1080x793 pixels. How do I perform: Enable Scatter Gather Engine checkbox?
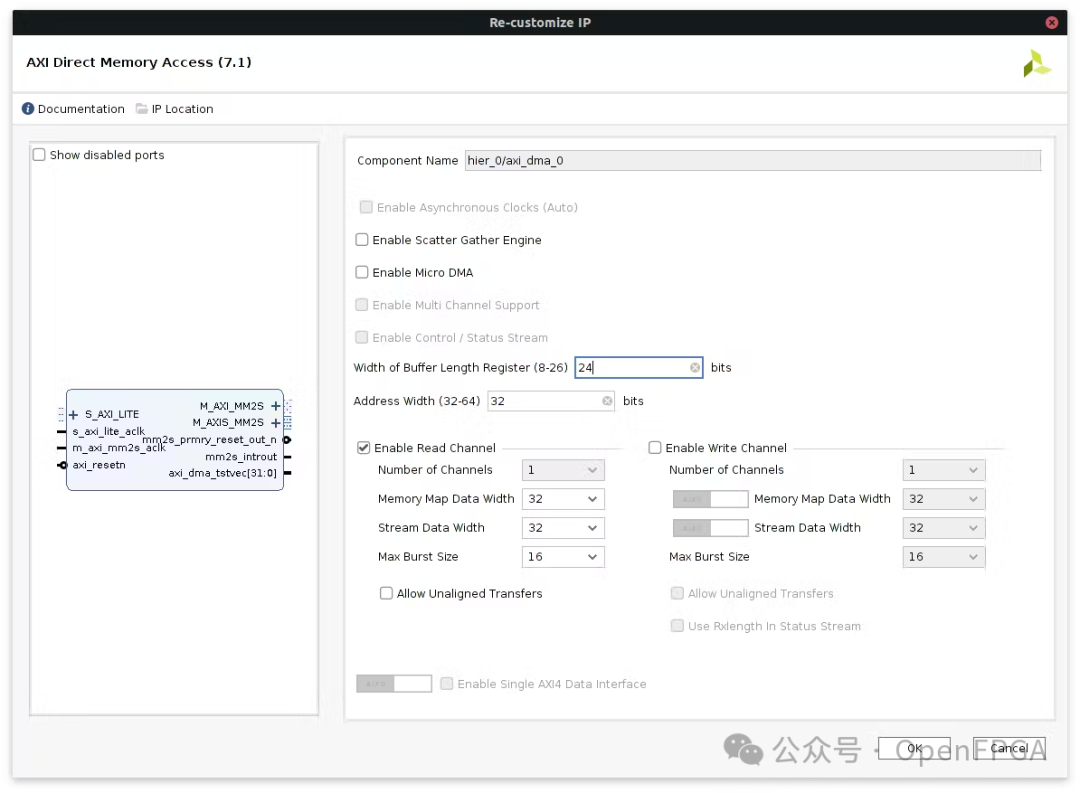coord(362,240)
